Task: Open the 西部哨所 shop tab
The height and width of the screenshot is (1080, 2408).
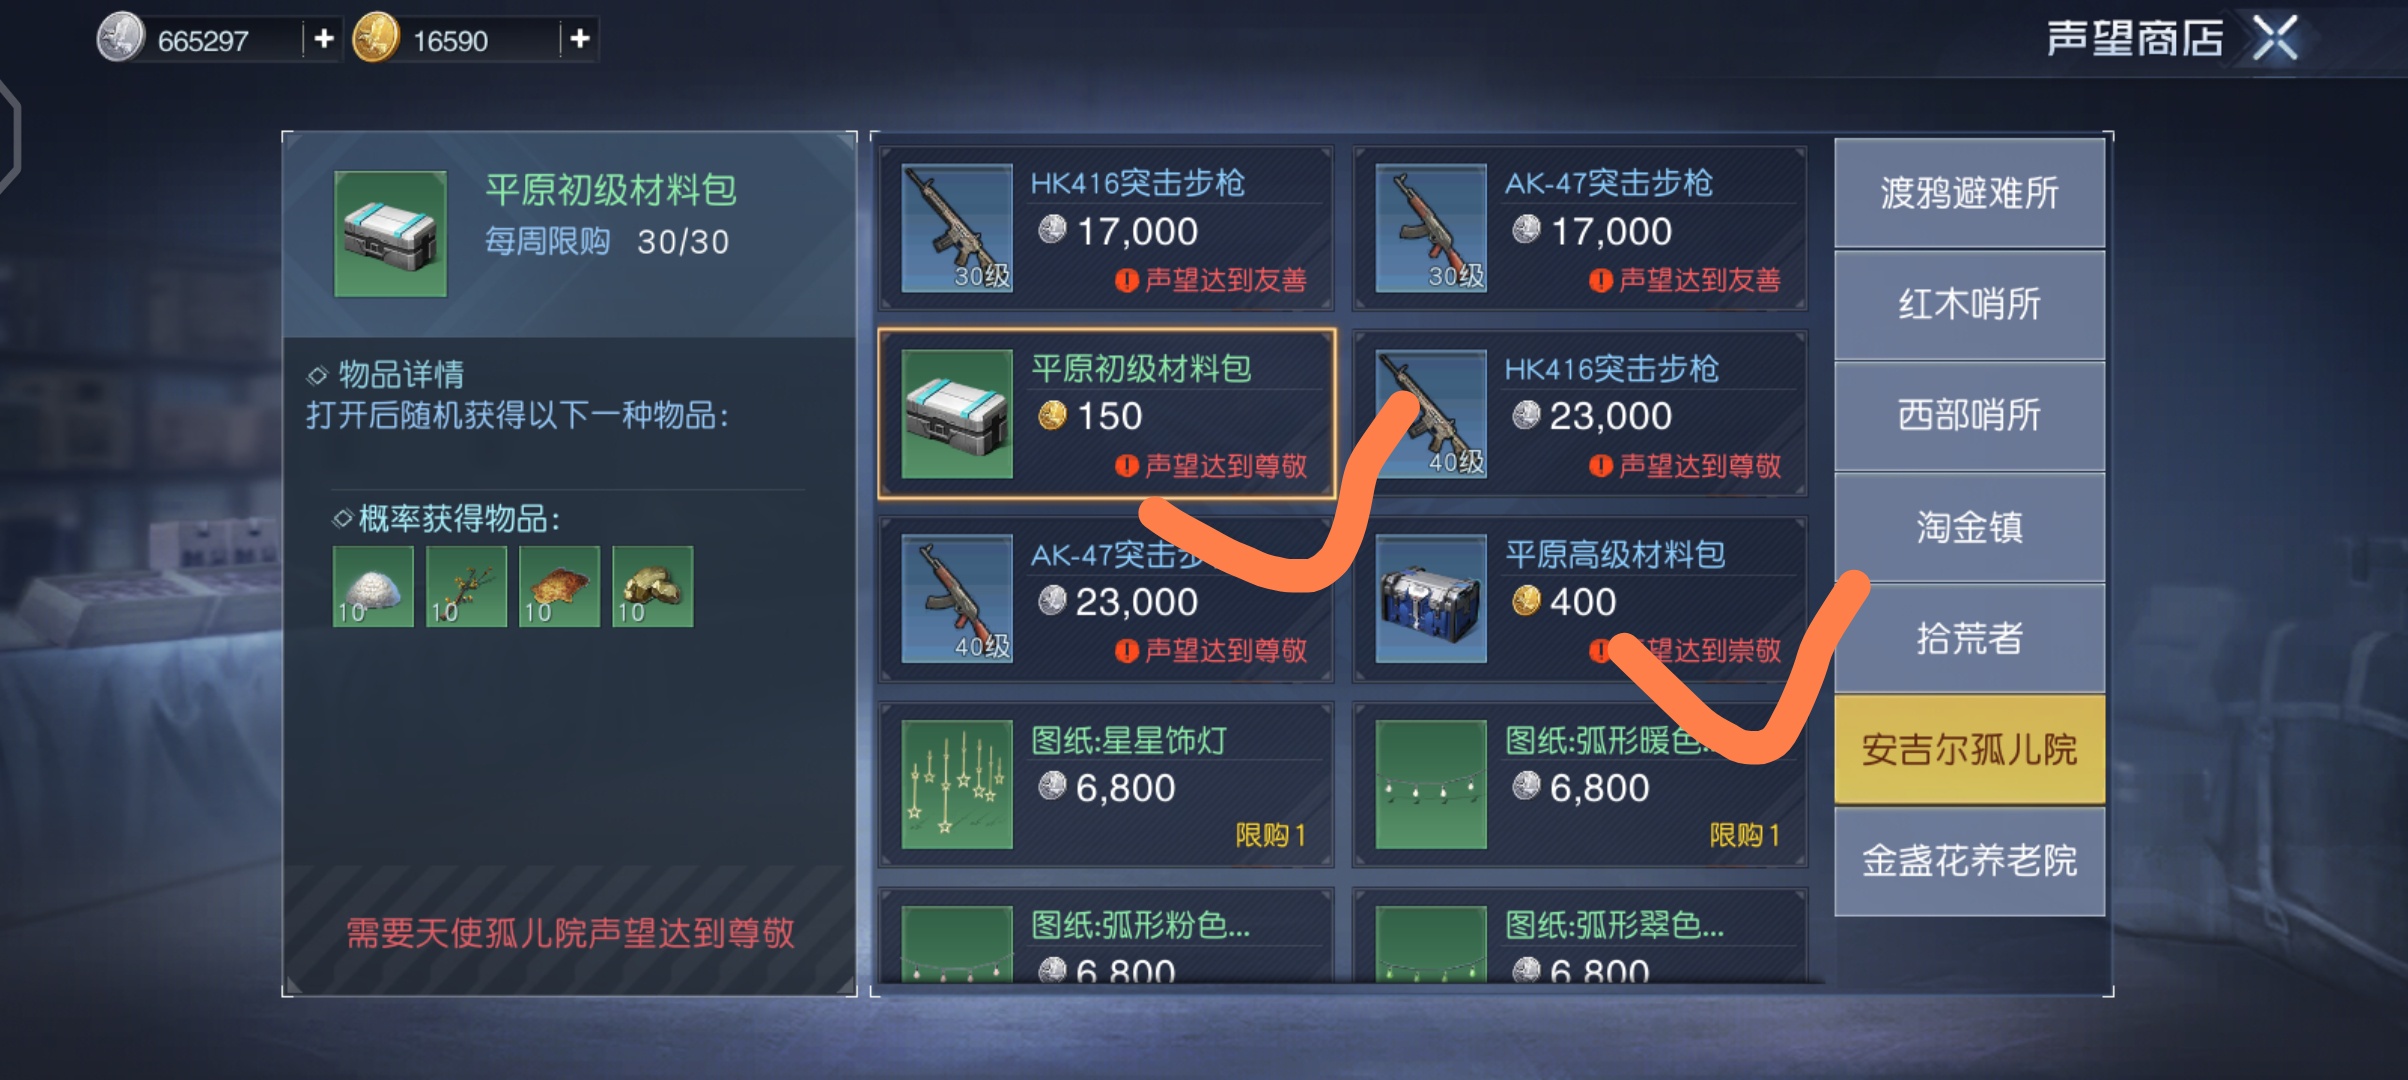Action: click(x=1969, y=415)
